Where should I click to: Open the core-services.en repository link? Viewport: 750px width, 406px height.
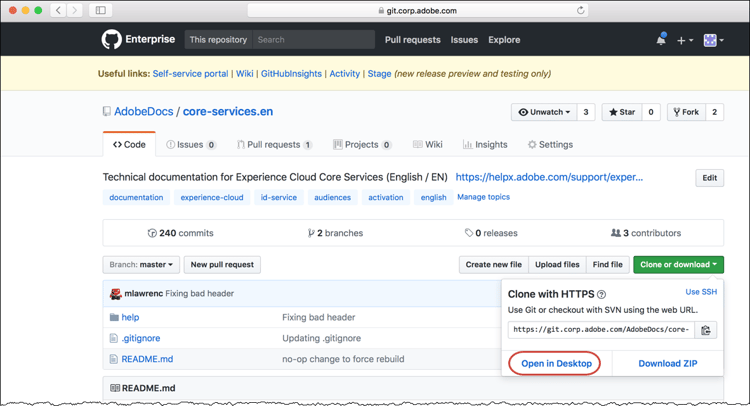228,111
